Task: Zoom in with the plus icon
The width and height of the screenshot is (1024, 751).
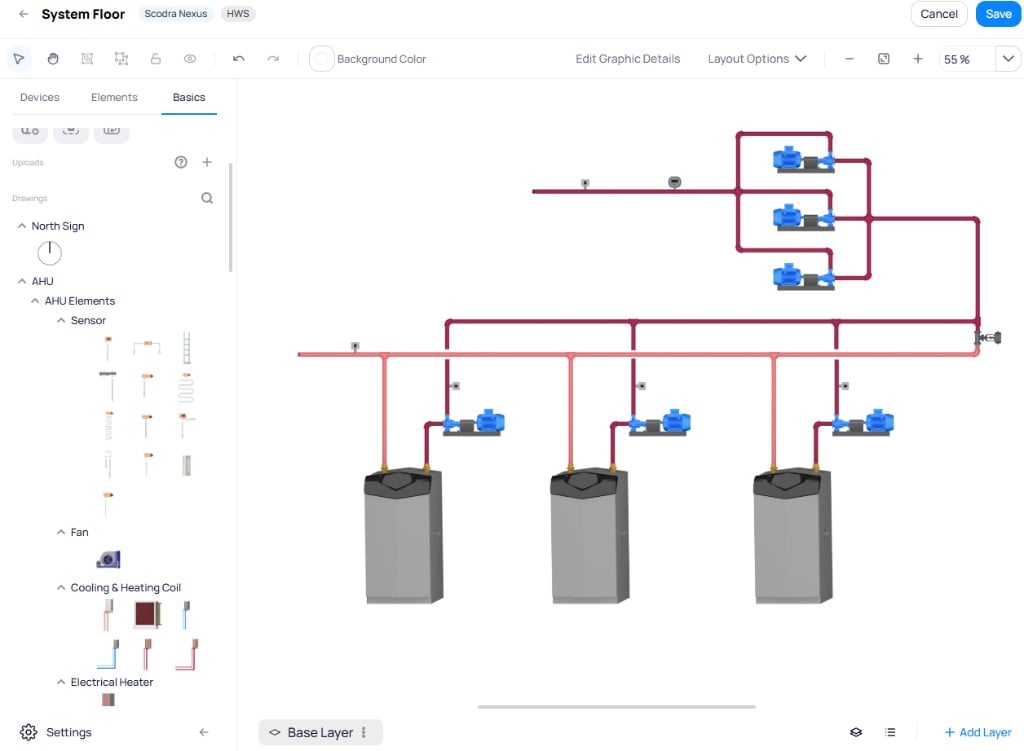Action: pyautogui.click(x=918, y=59)
